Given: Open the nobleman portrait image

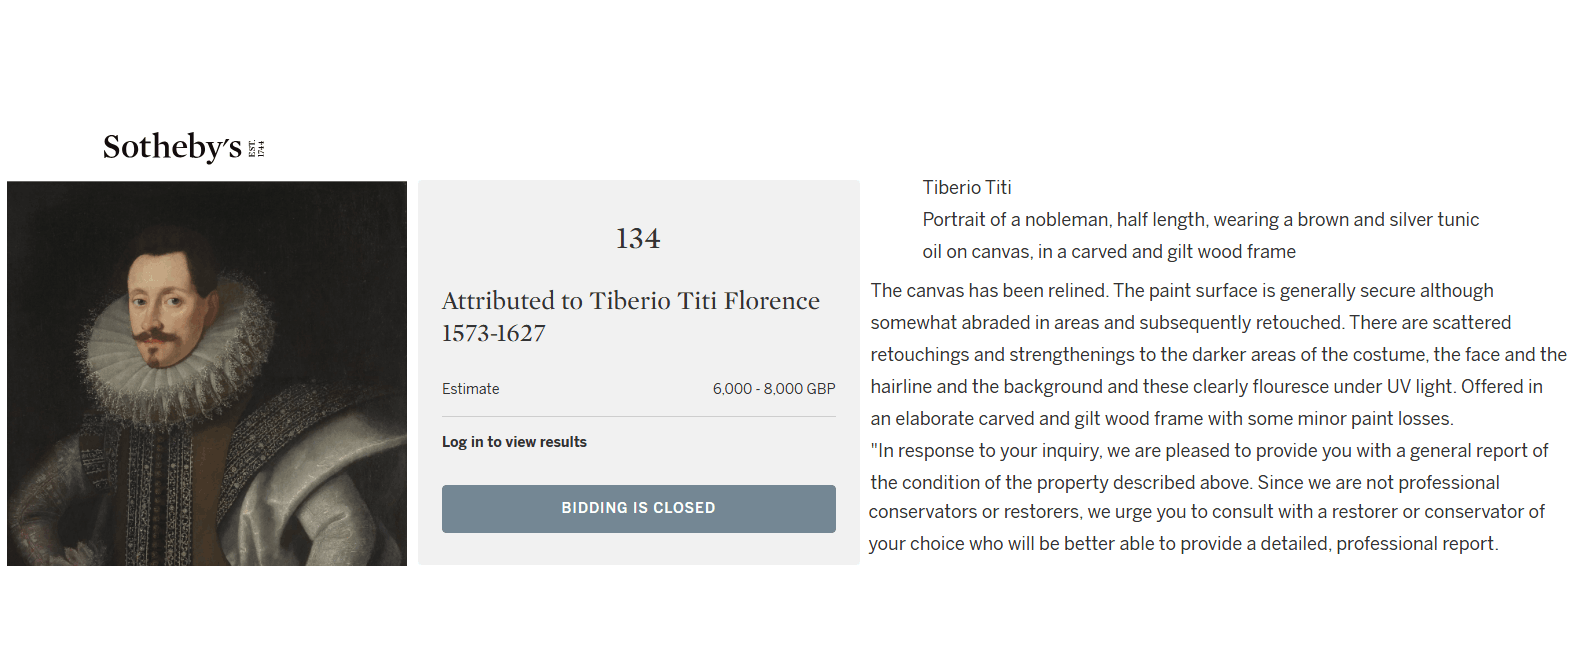Looking at the screenshot, I should pos(207,373).
